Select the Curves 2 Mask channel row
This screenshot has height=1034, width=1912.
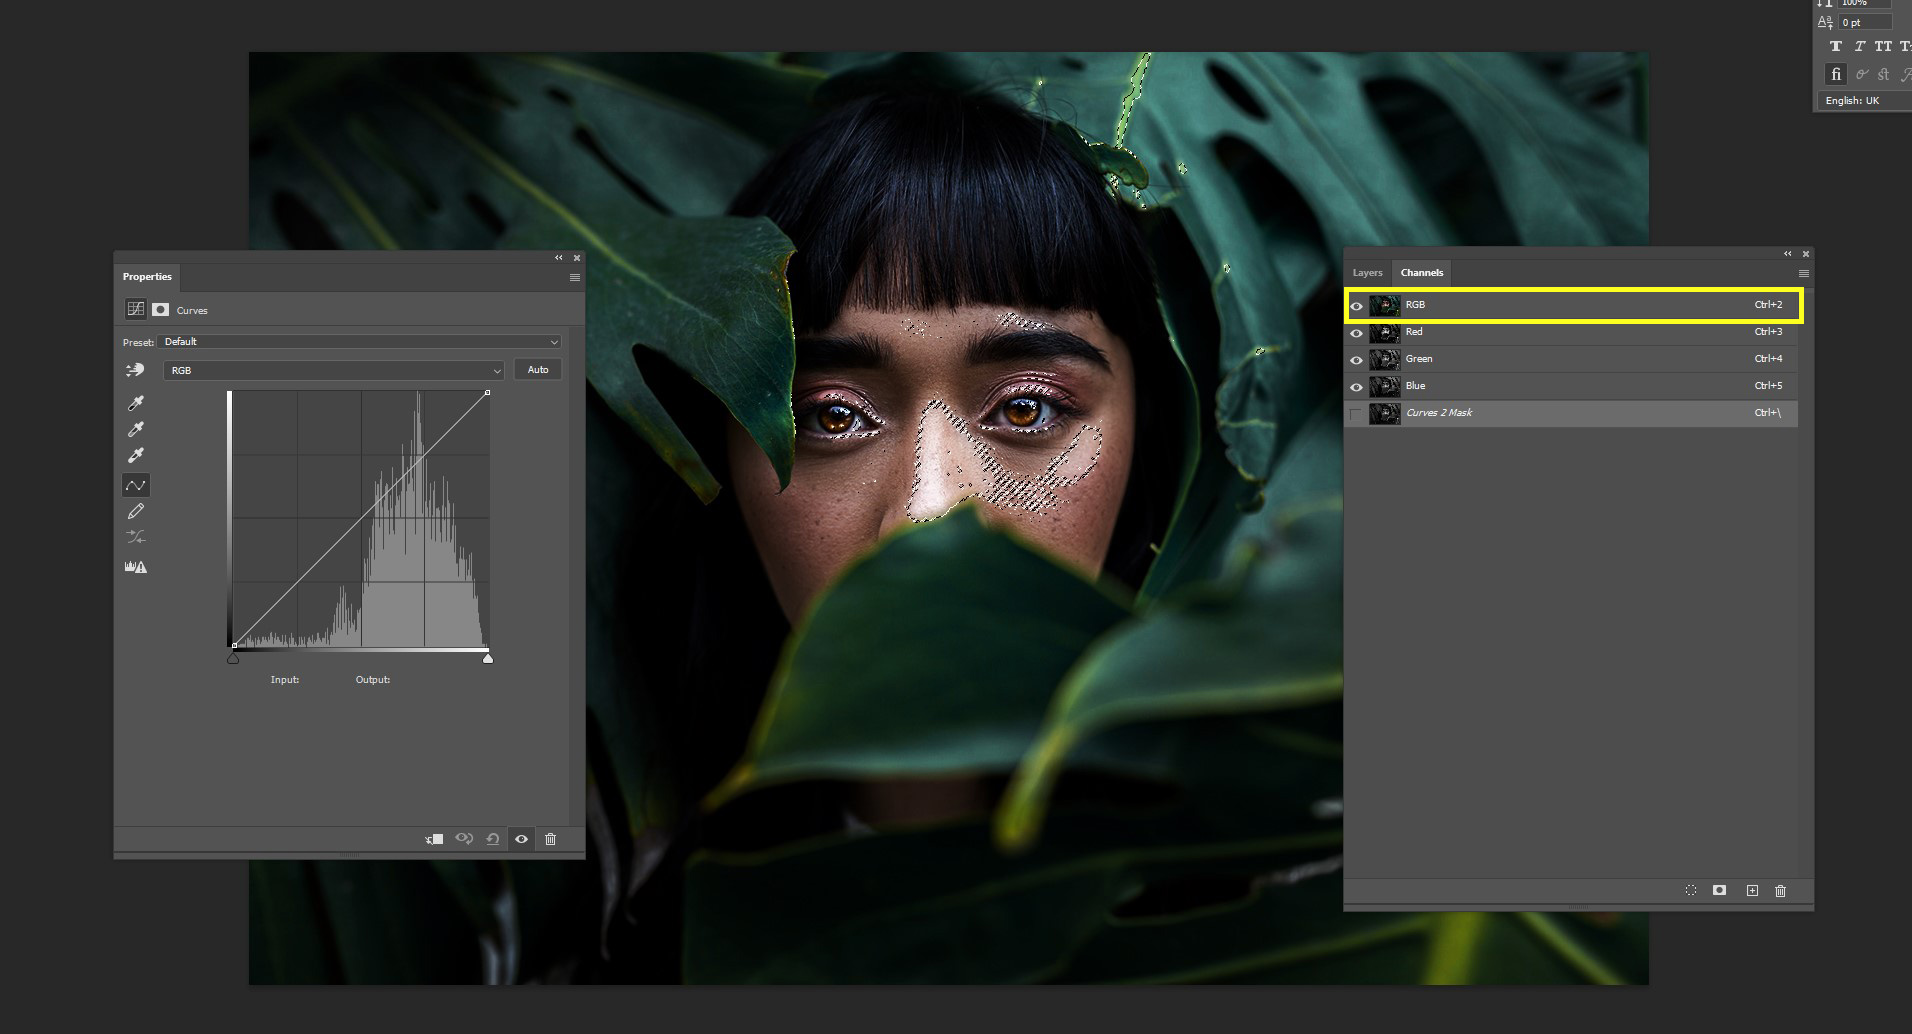tap(1571, 414)
